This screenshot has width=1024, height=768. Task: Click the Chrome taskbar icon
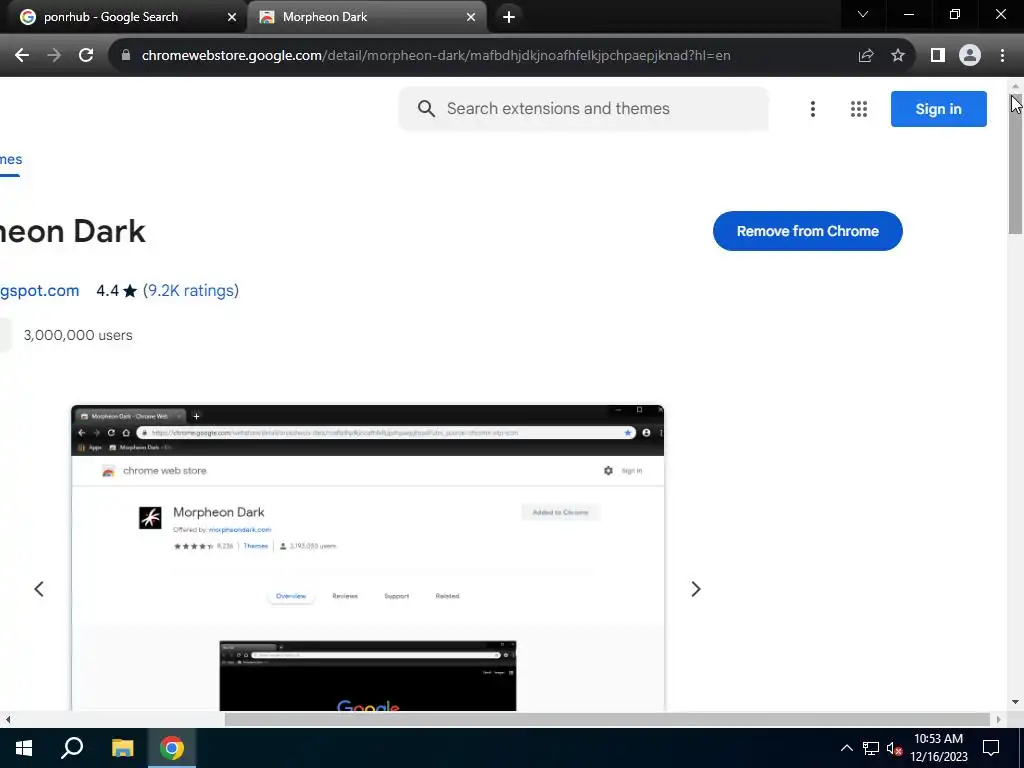[172, 748]
